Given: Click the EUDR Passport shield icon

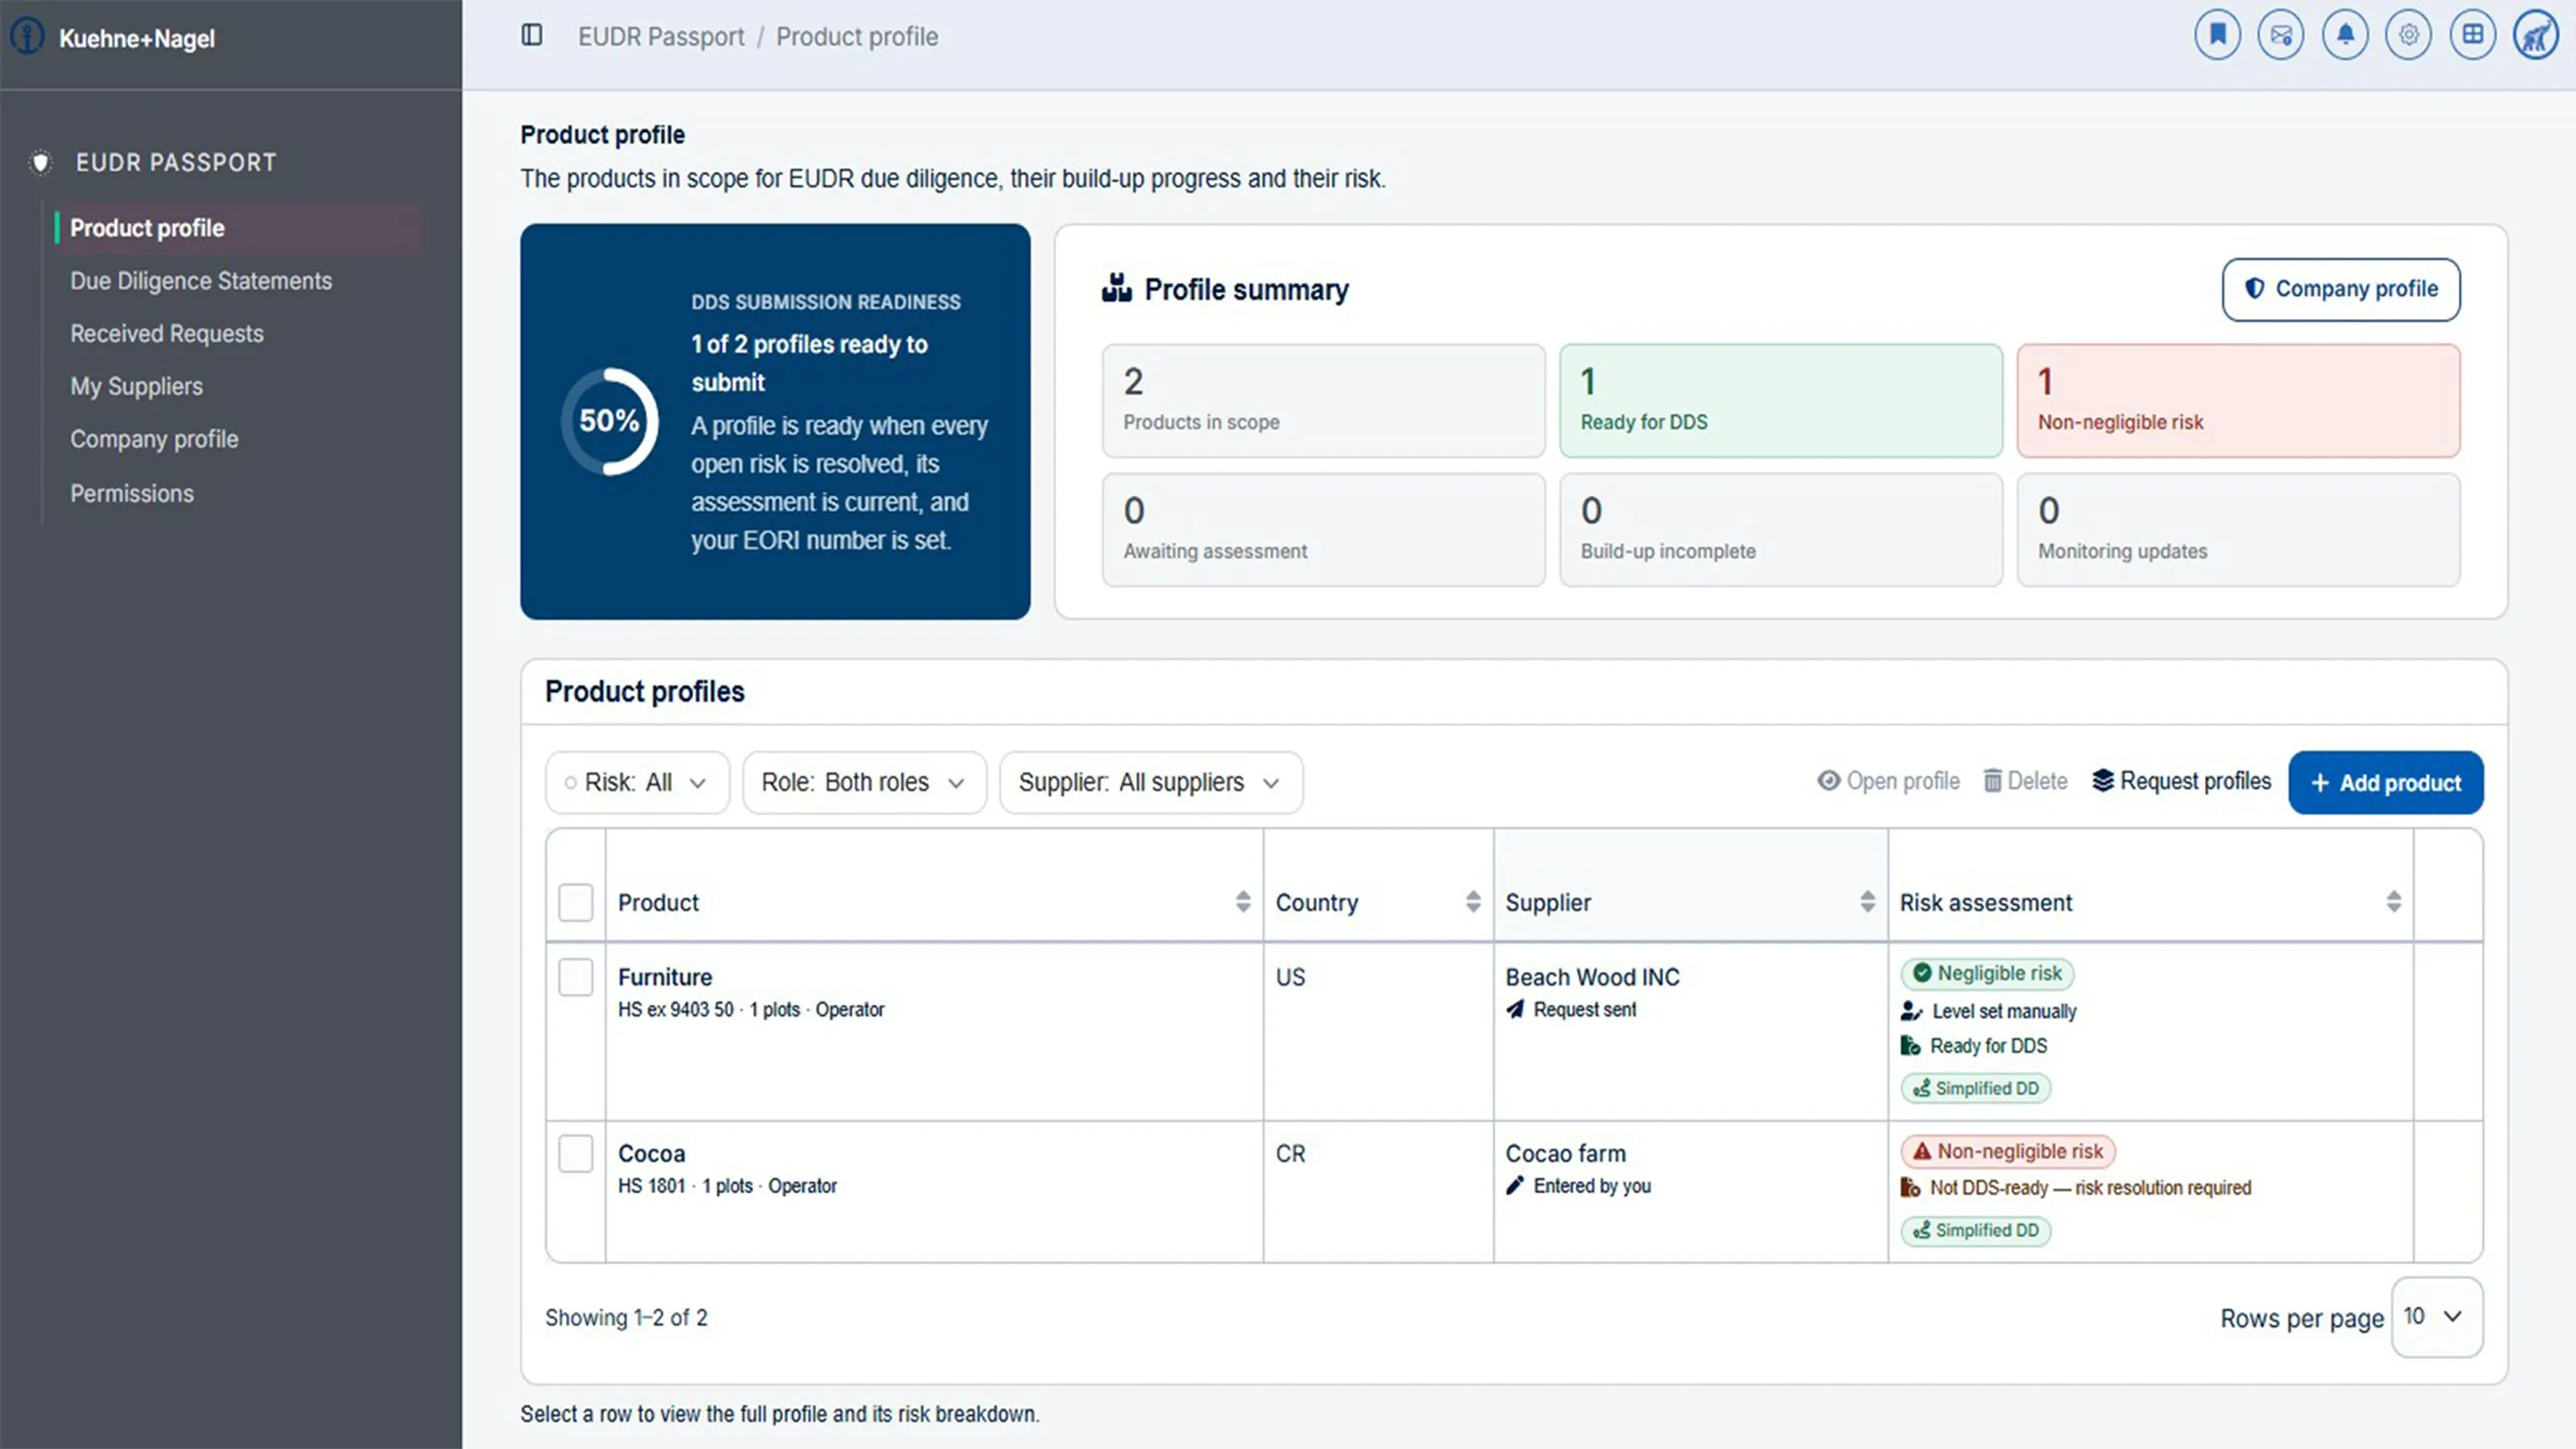Looking at the screenshot, I should [x=40, y=162].
